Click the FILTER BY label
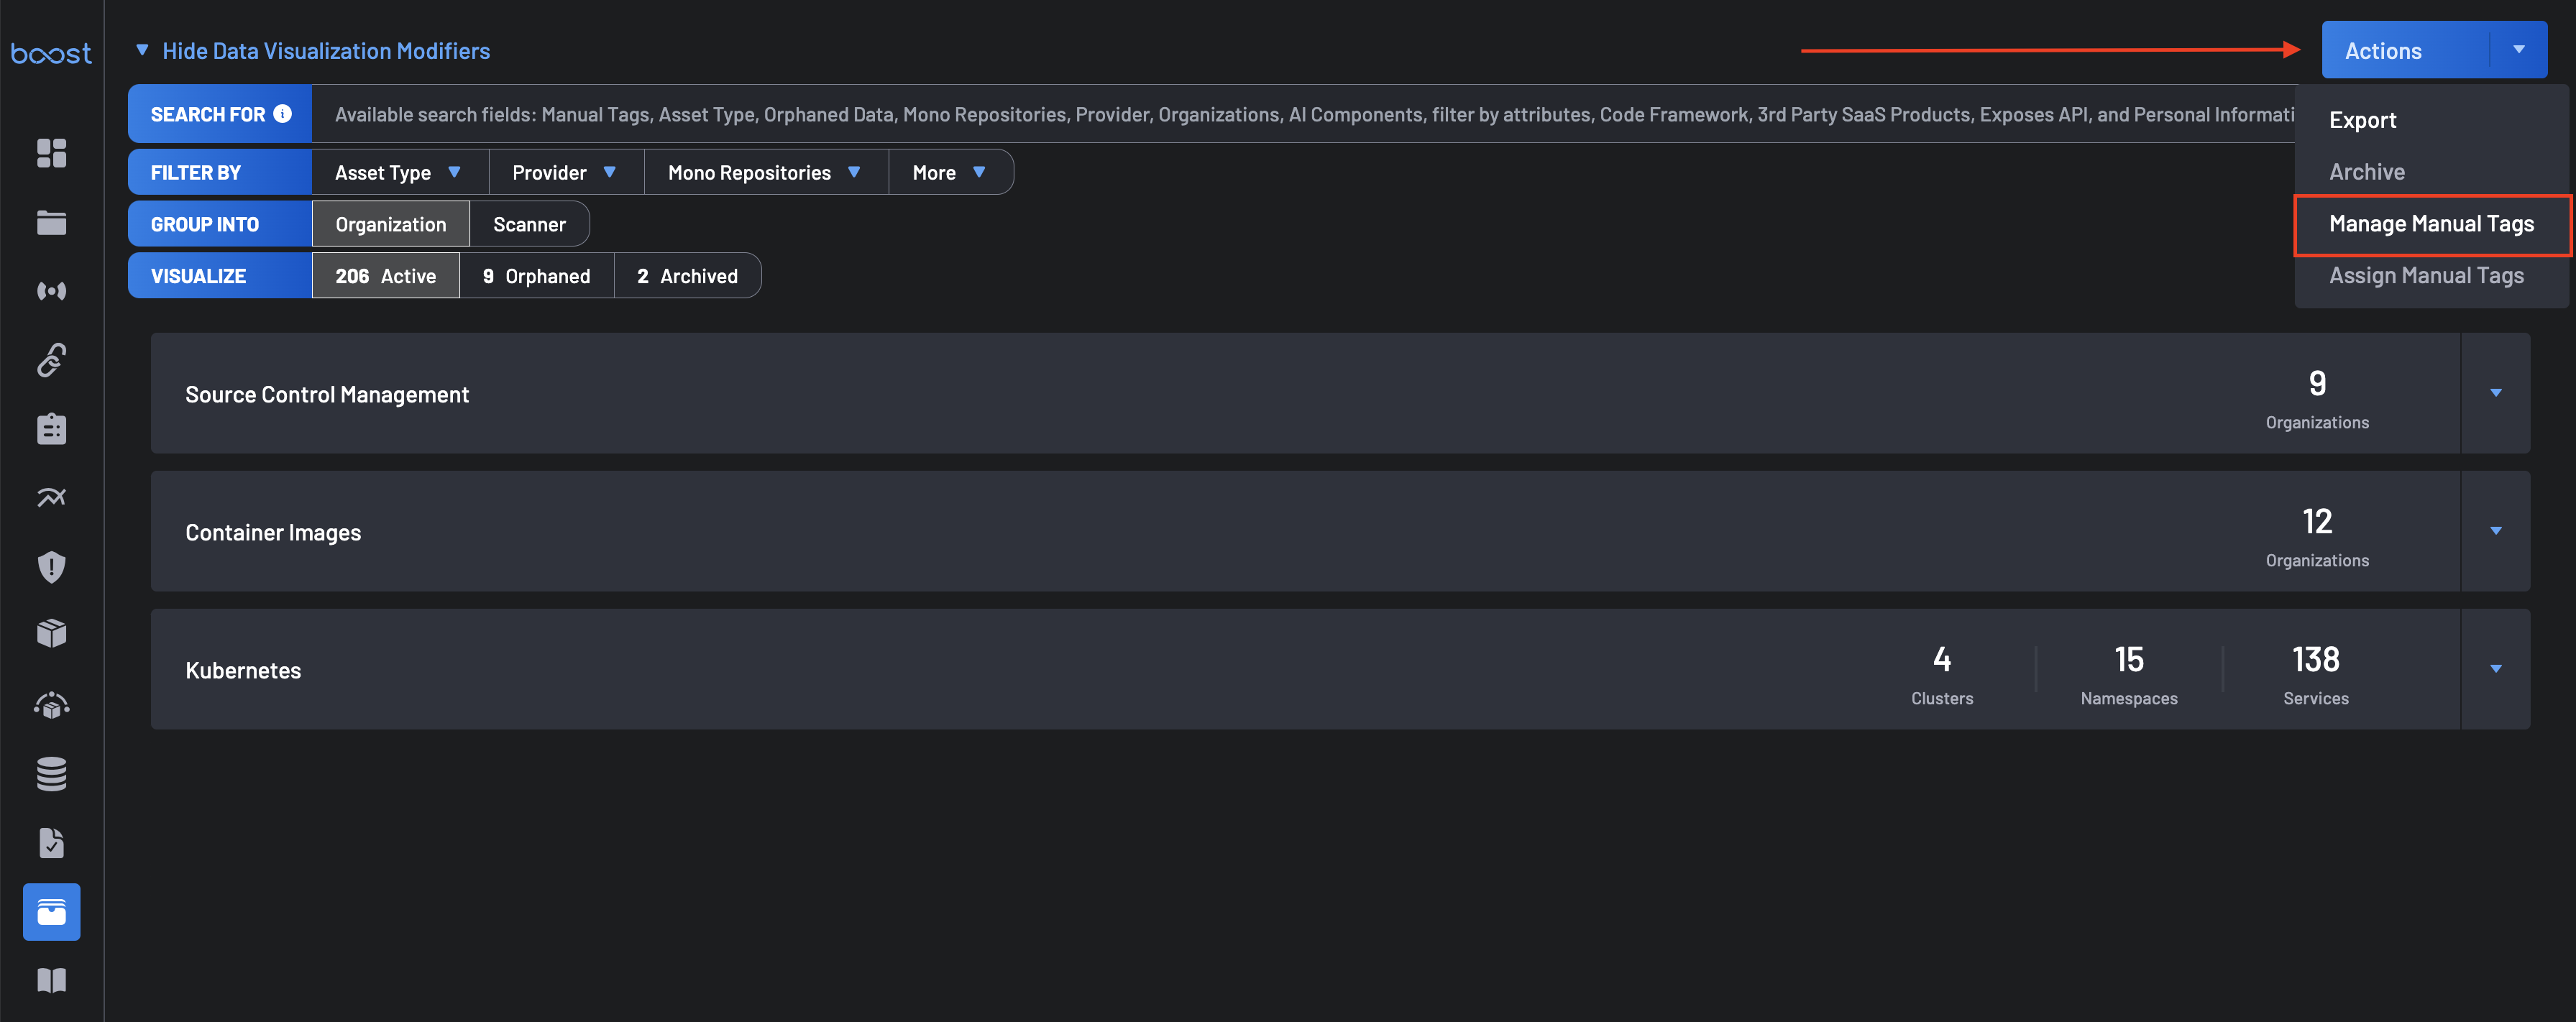Image resolution: width=2576 pixels, height=1022 pixels. pos(196,172)
